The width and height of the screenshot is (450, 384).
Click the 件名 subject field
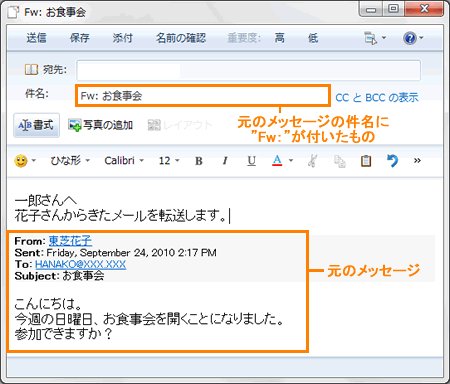coord(203,96)
